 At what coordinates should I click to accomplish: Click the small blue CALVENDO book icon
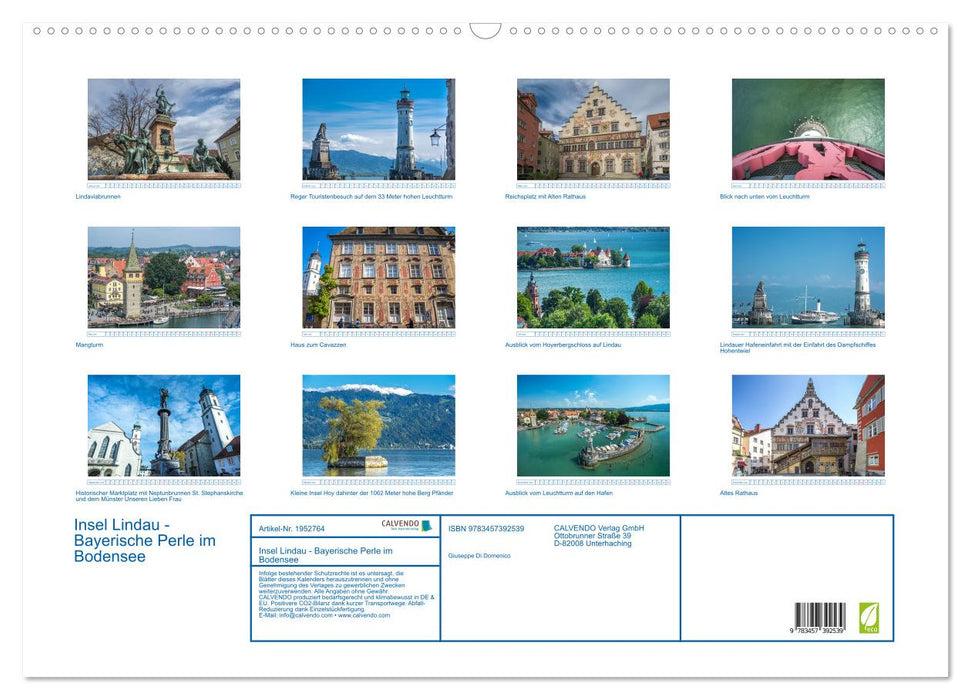425,527
